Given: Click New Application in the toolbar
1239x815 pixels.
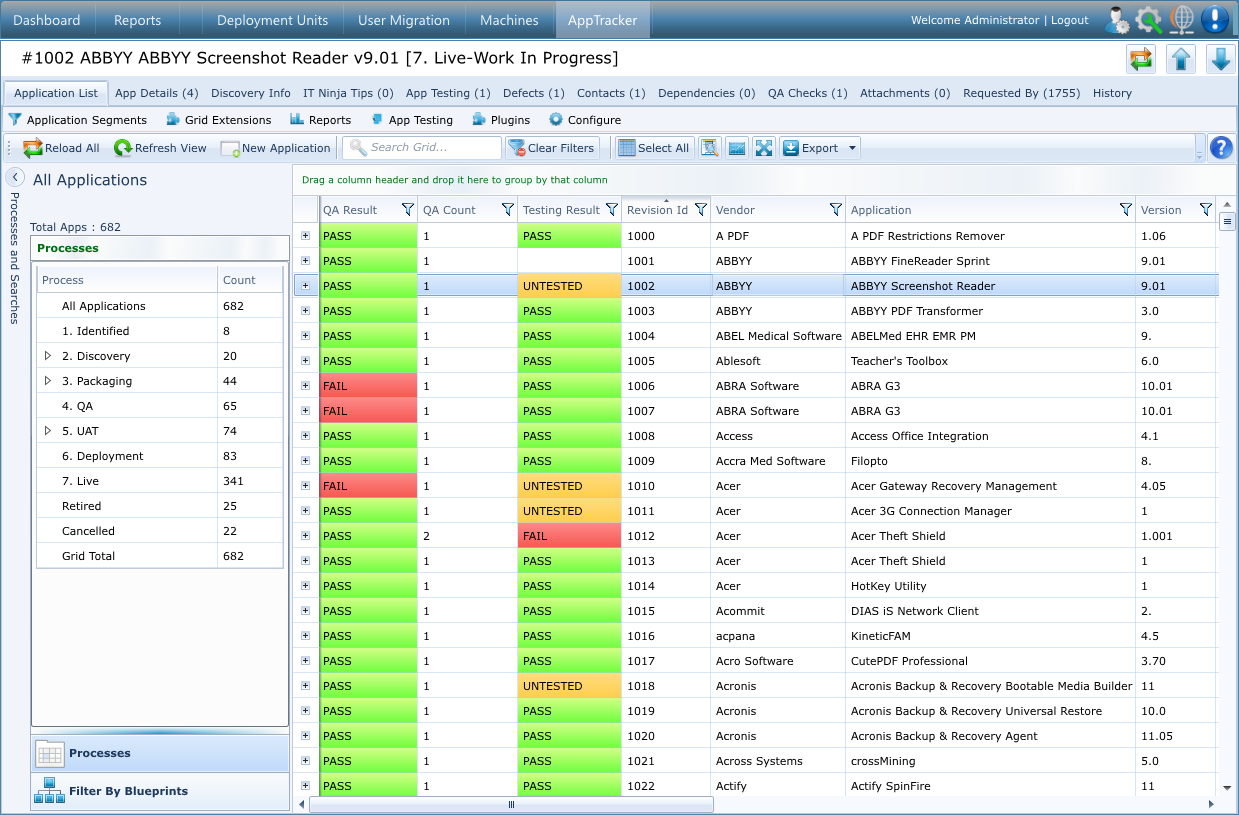Looking at the screenshot, I should (276, 148).
